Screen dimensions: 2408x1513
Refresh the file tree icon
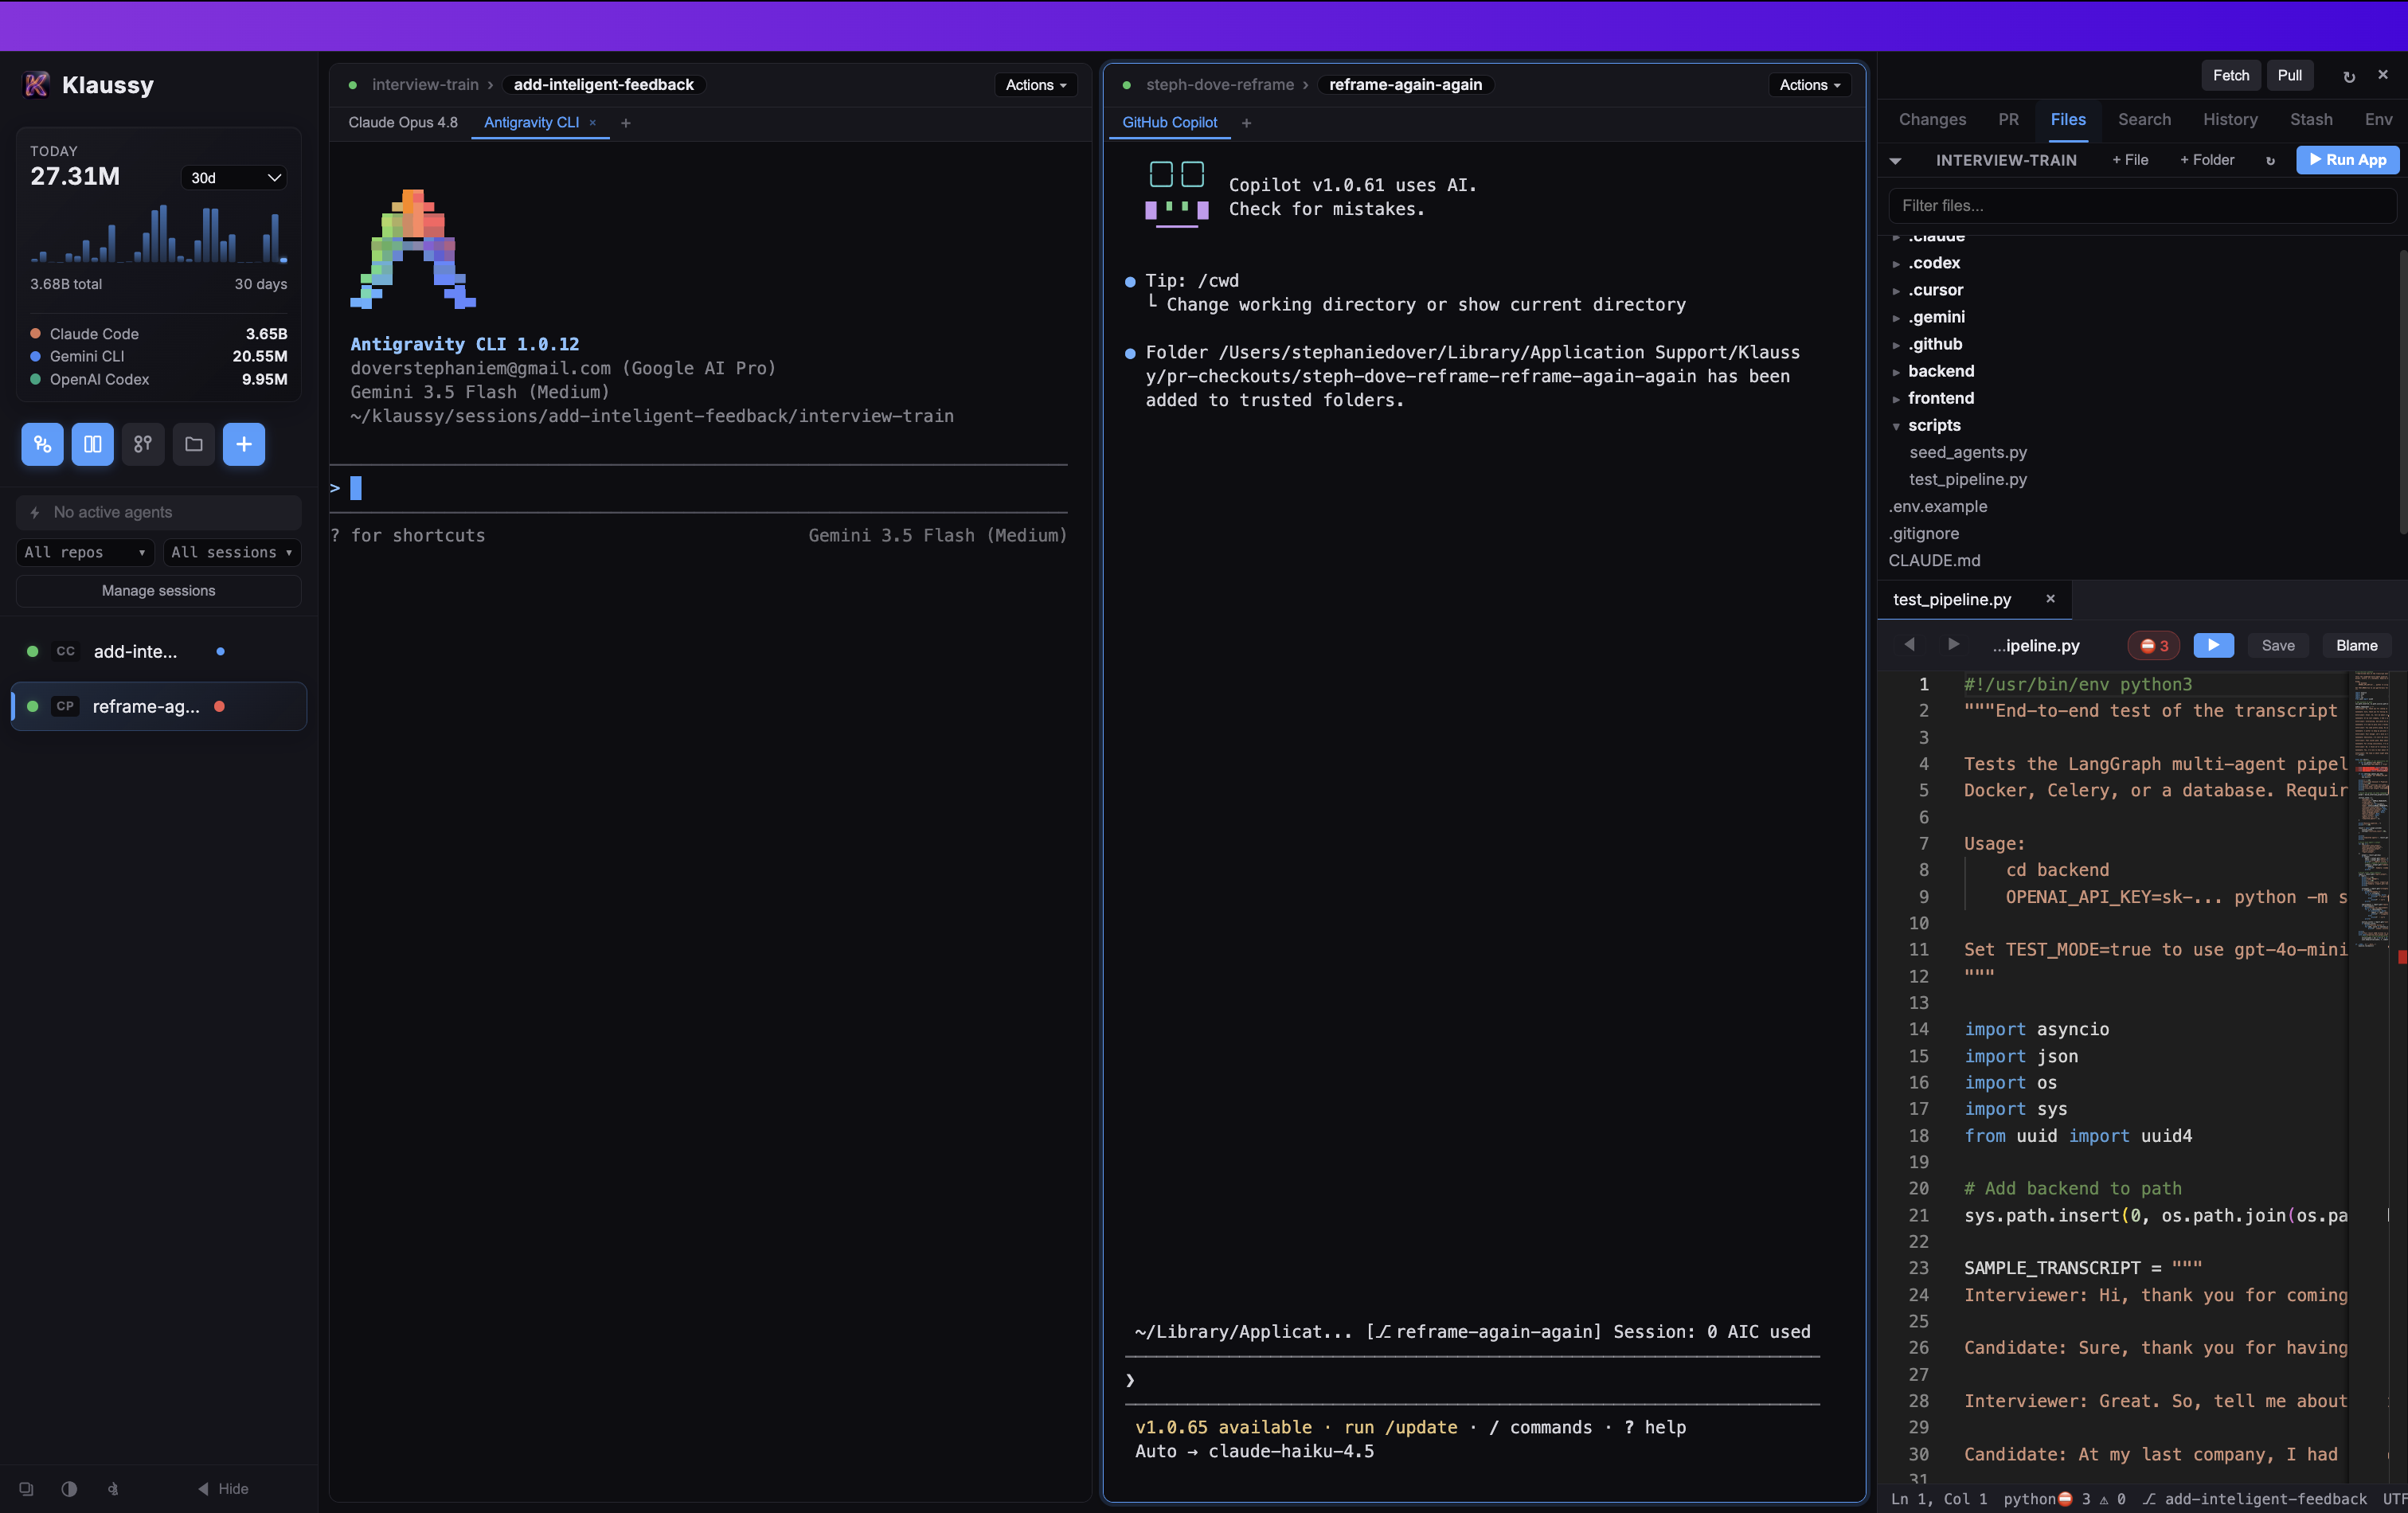[2270, 161]
